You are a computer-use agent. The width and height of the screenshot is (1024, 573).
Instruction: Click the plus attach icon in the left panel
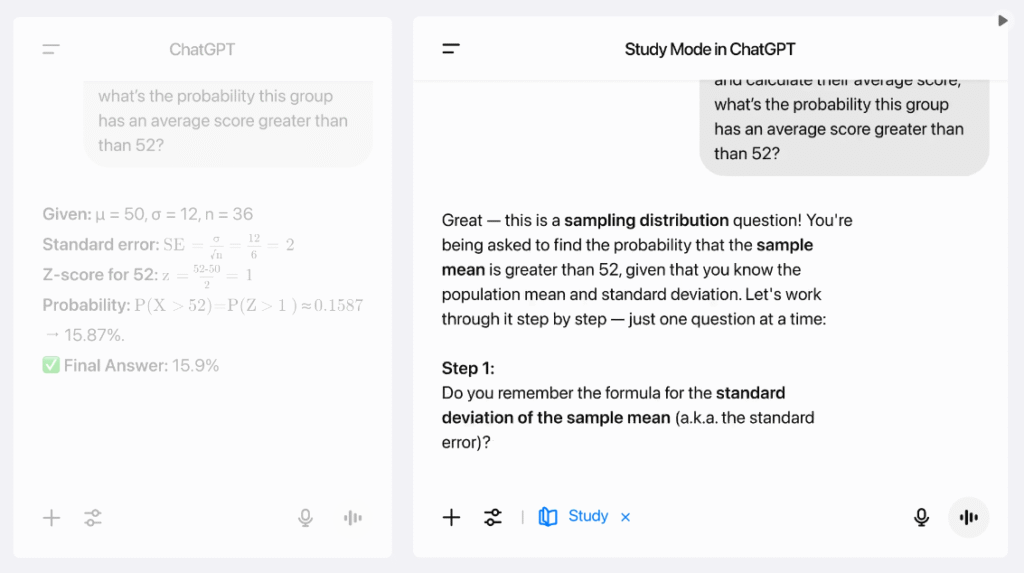coord(52,517)
